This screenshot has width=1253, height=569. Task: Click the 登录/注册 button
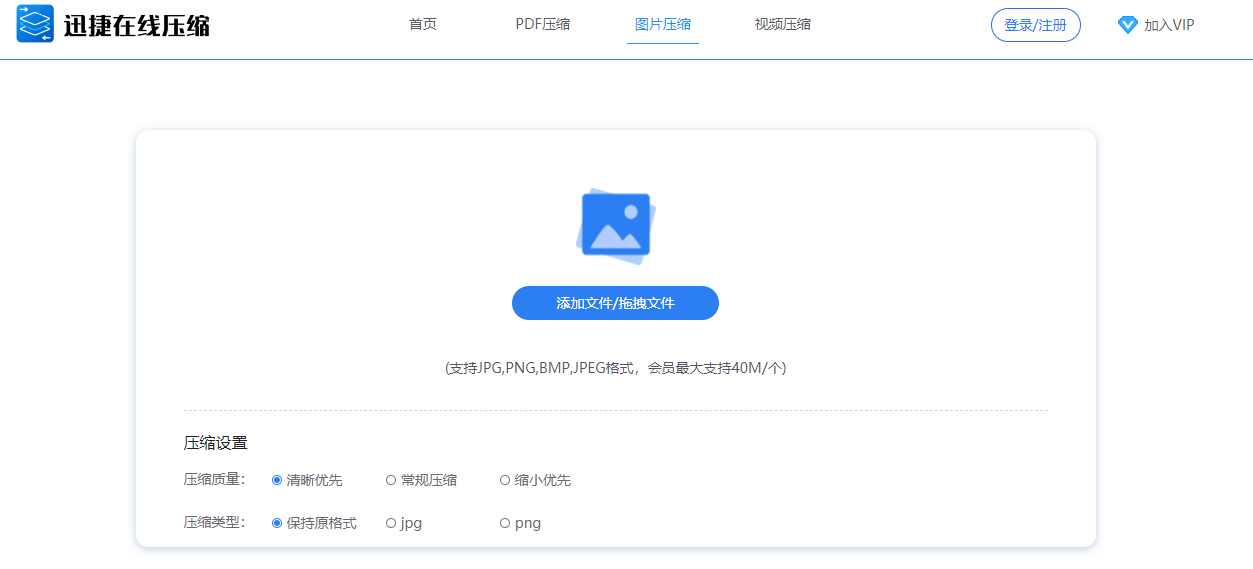coord(1035,25)
